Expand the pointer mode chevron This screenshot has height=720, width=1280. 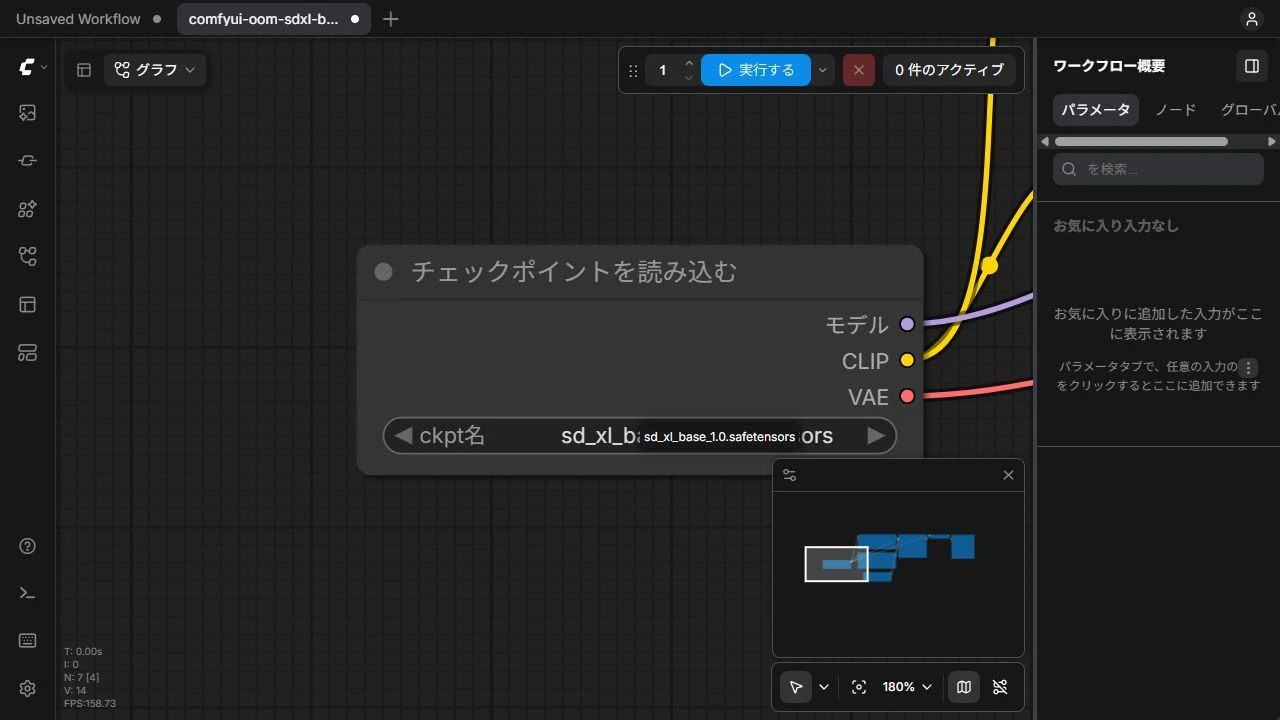[x=824, y=687]
